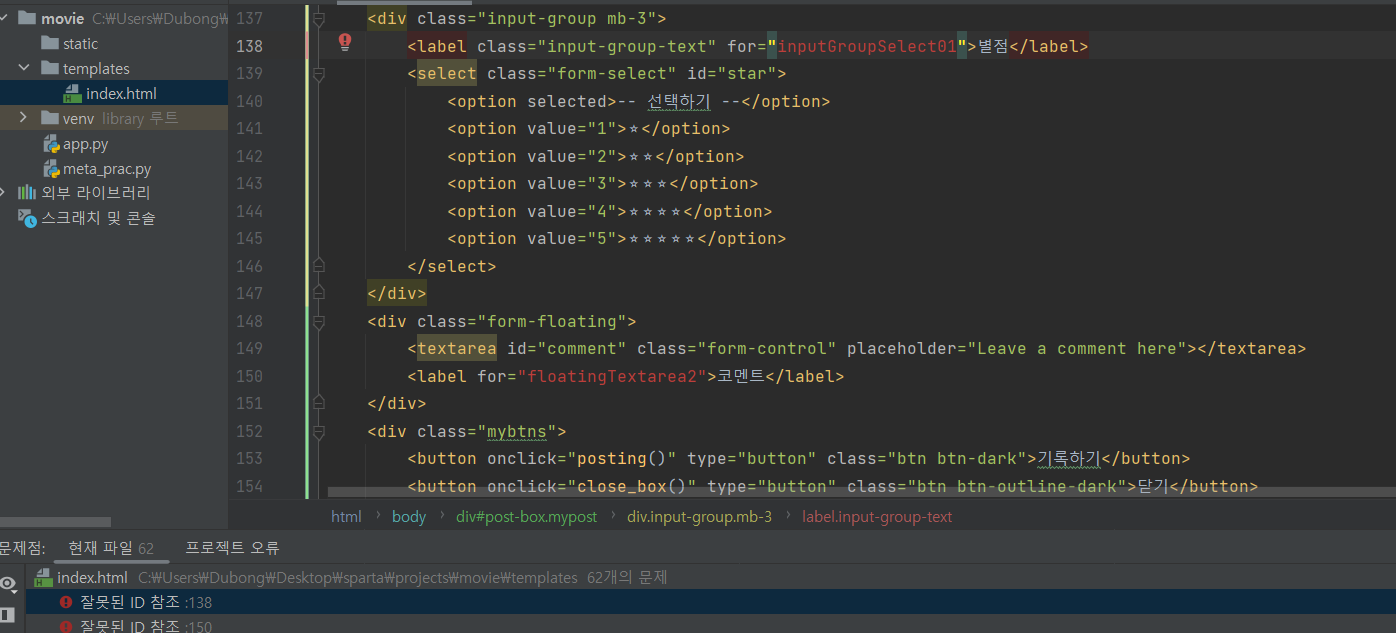Fold the mybtns div at line 152
This screenshot has width=1396, height=633.
pos(319,431)
